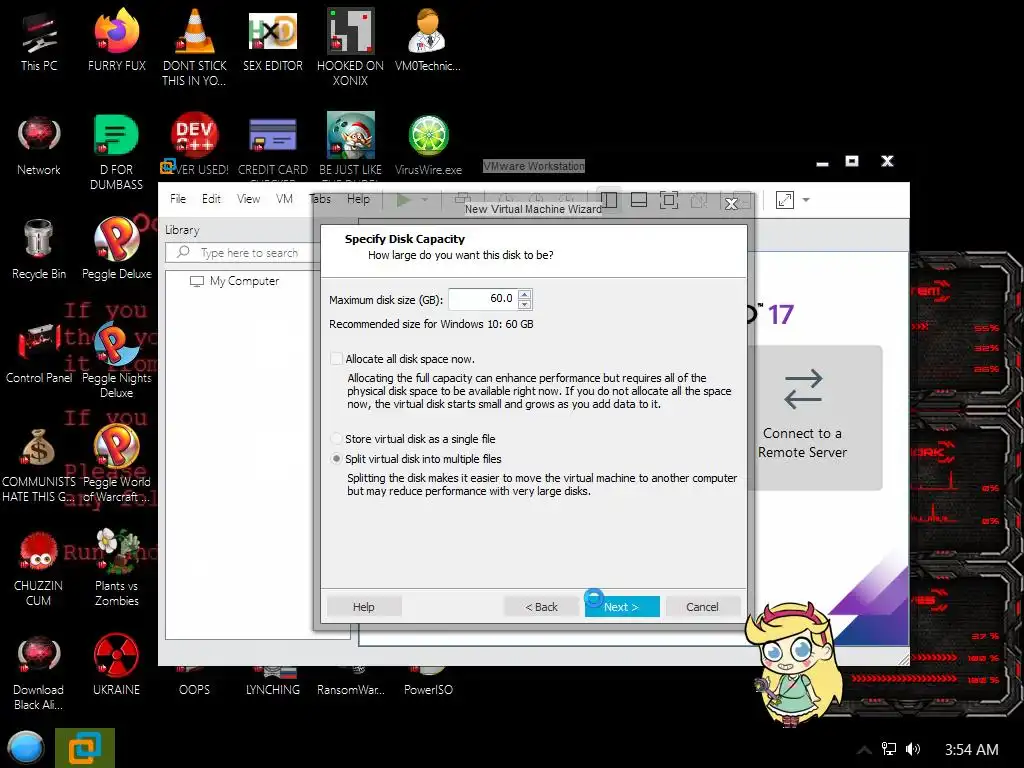Open the File menu
The image size is (1024, 768).
(x=178, y=199)
